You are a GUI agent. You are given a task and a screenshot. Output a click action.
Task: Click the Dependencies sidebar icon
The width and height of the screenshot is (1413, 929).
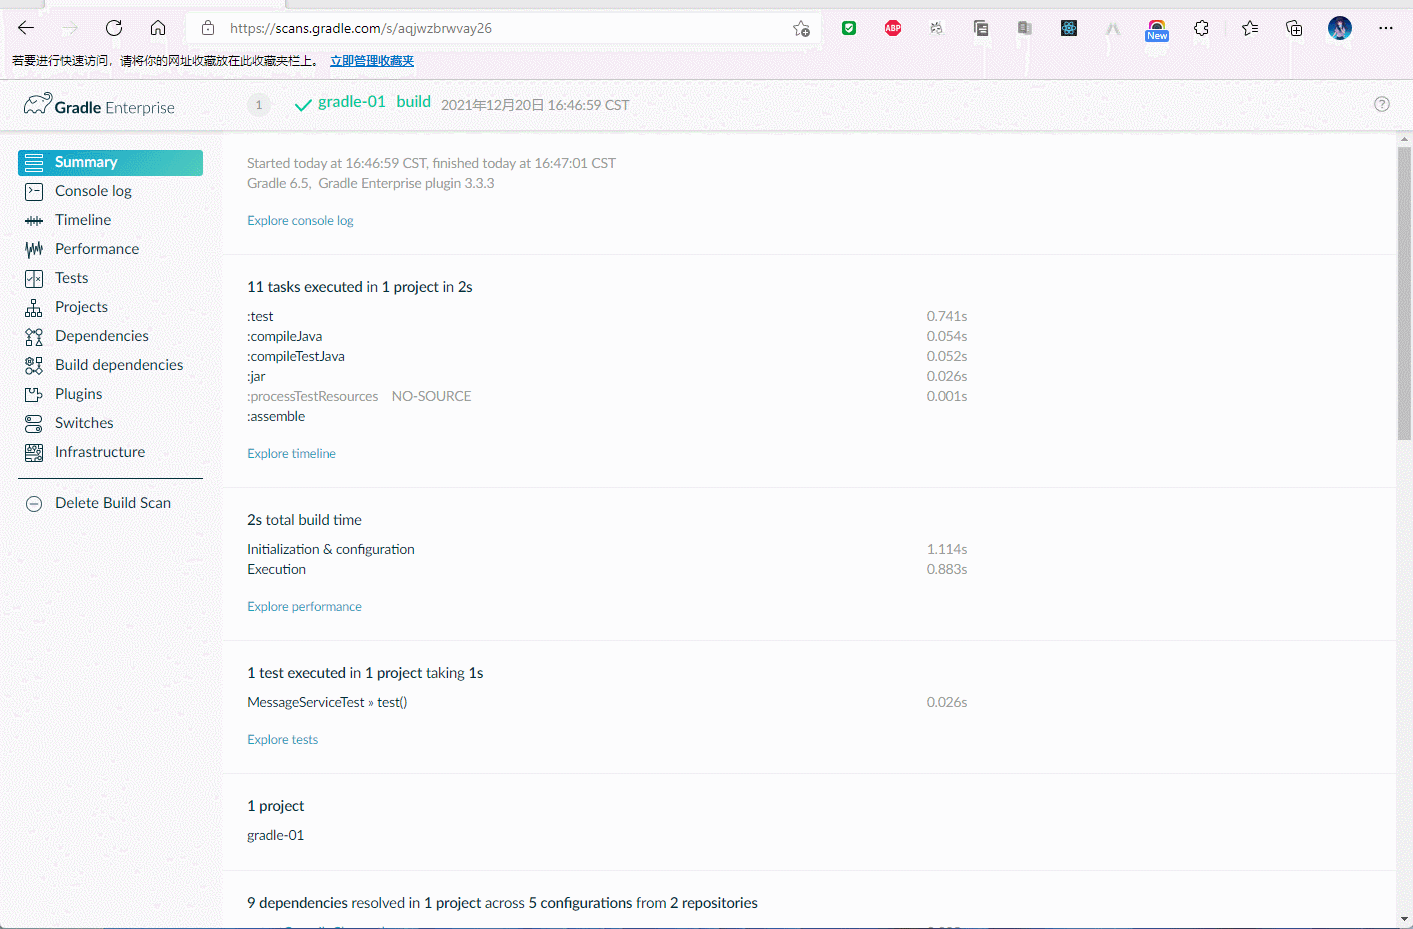click(x=34, y=336)
